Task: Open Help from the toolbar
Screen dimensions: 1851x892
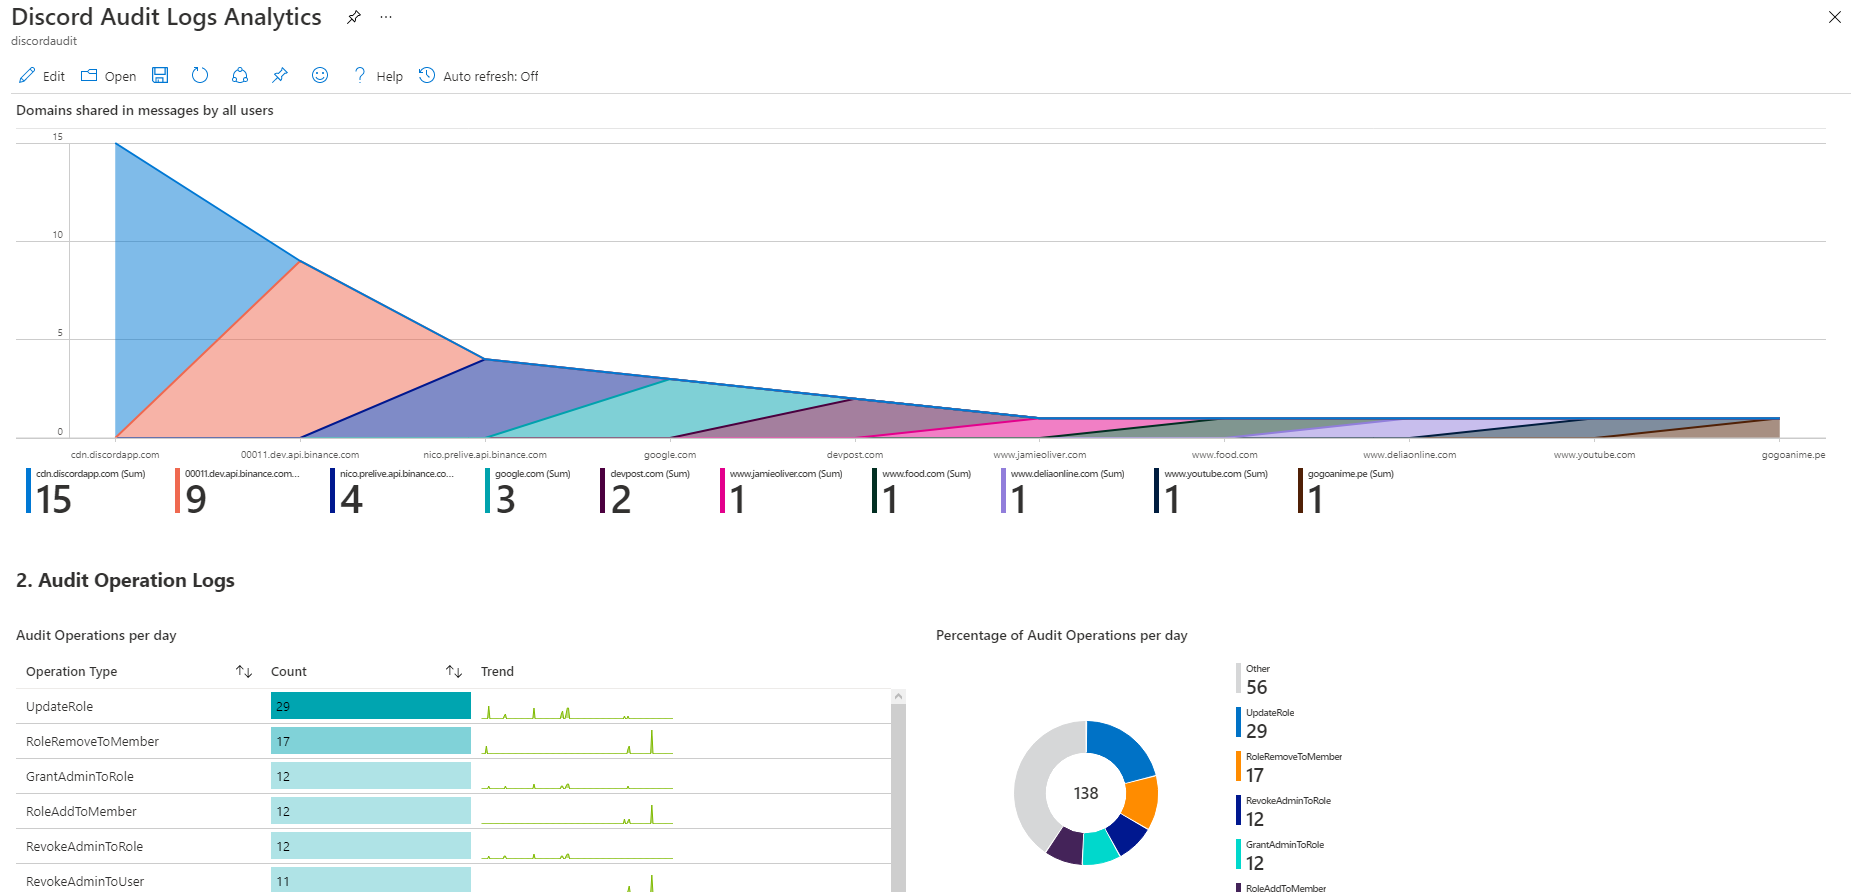Action: coord(378,76)
